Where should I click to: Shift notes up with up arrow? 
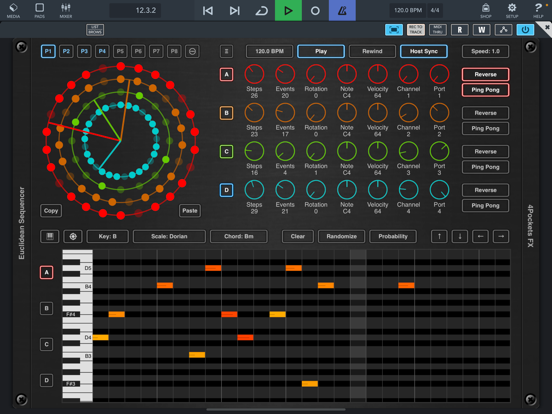(439, 236)
